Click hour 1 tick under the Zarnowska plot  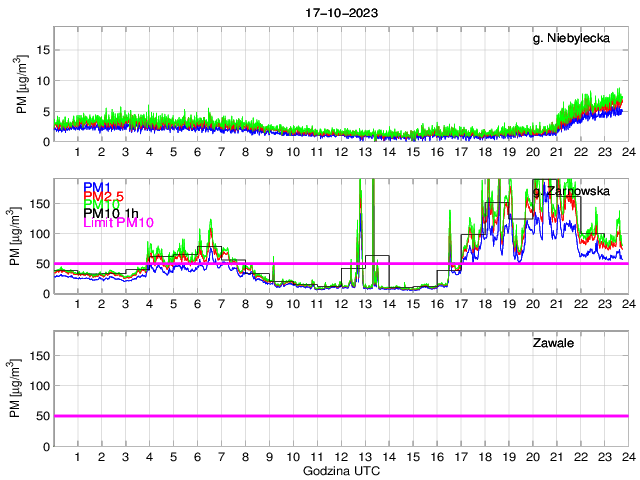(x=77, y=304)
